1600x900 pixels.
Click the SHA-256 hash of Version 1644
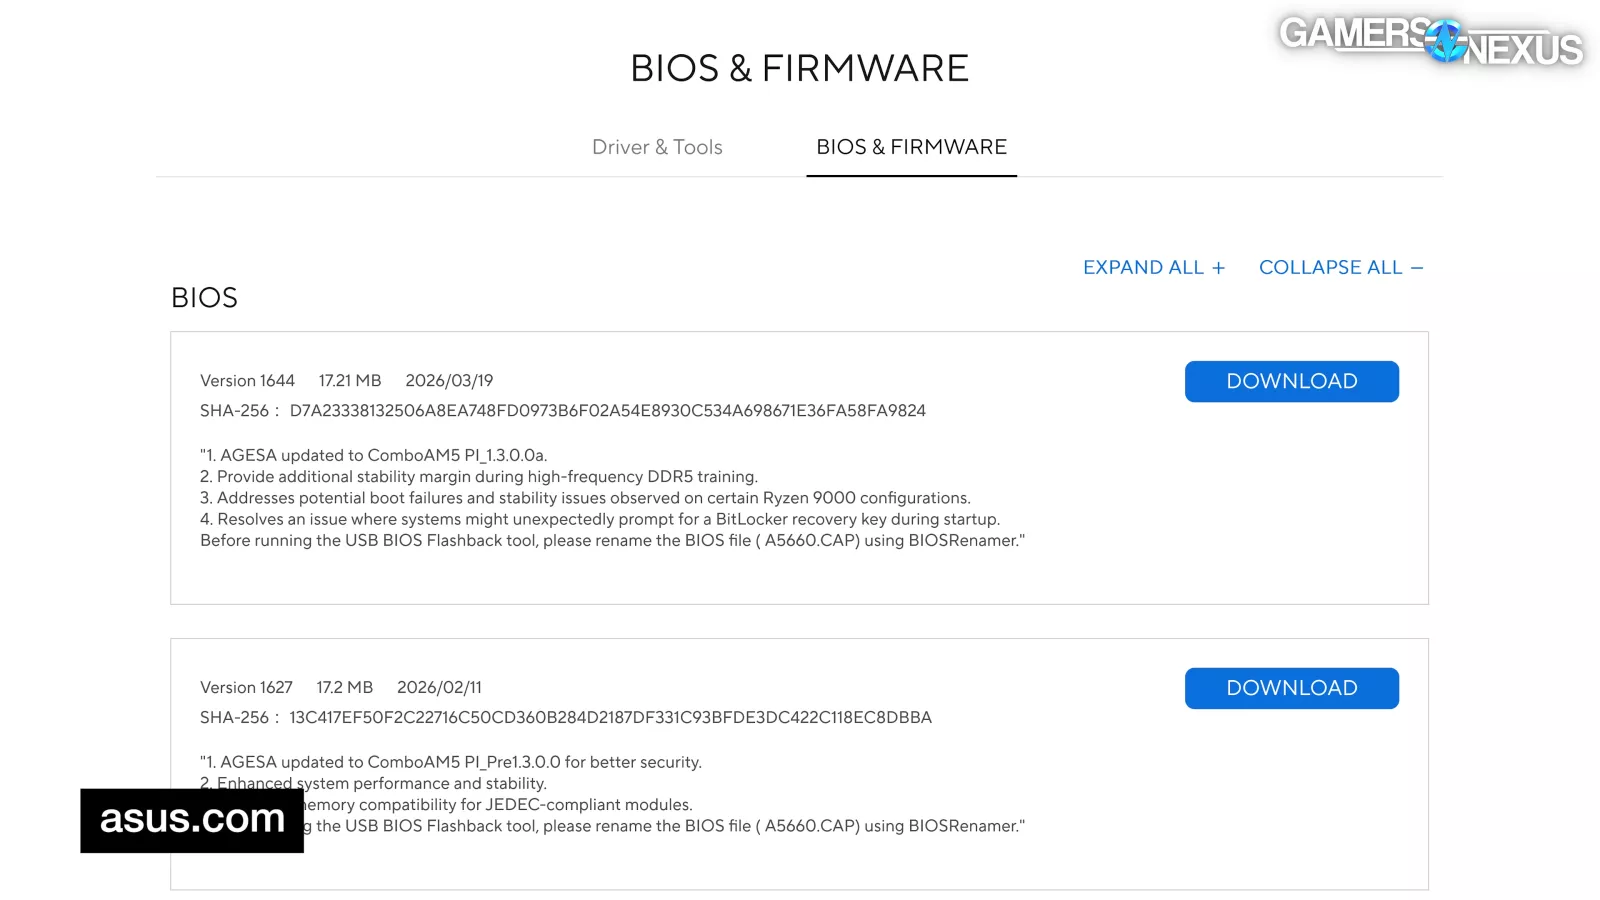(x=608, y=410)
